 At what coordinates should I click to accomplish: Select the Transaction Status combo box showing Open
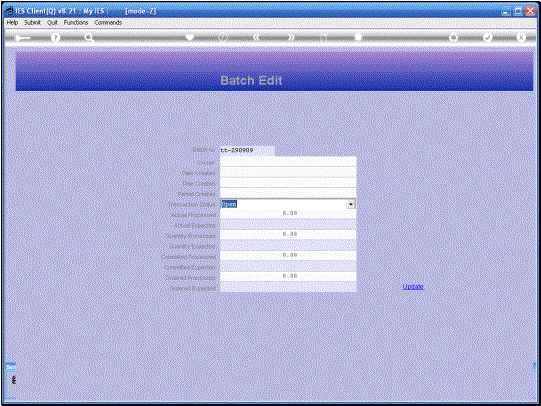(288, 204)
